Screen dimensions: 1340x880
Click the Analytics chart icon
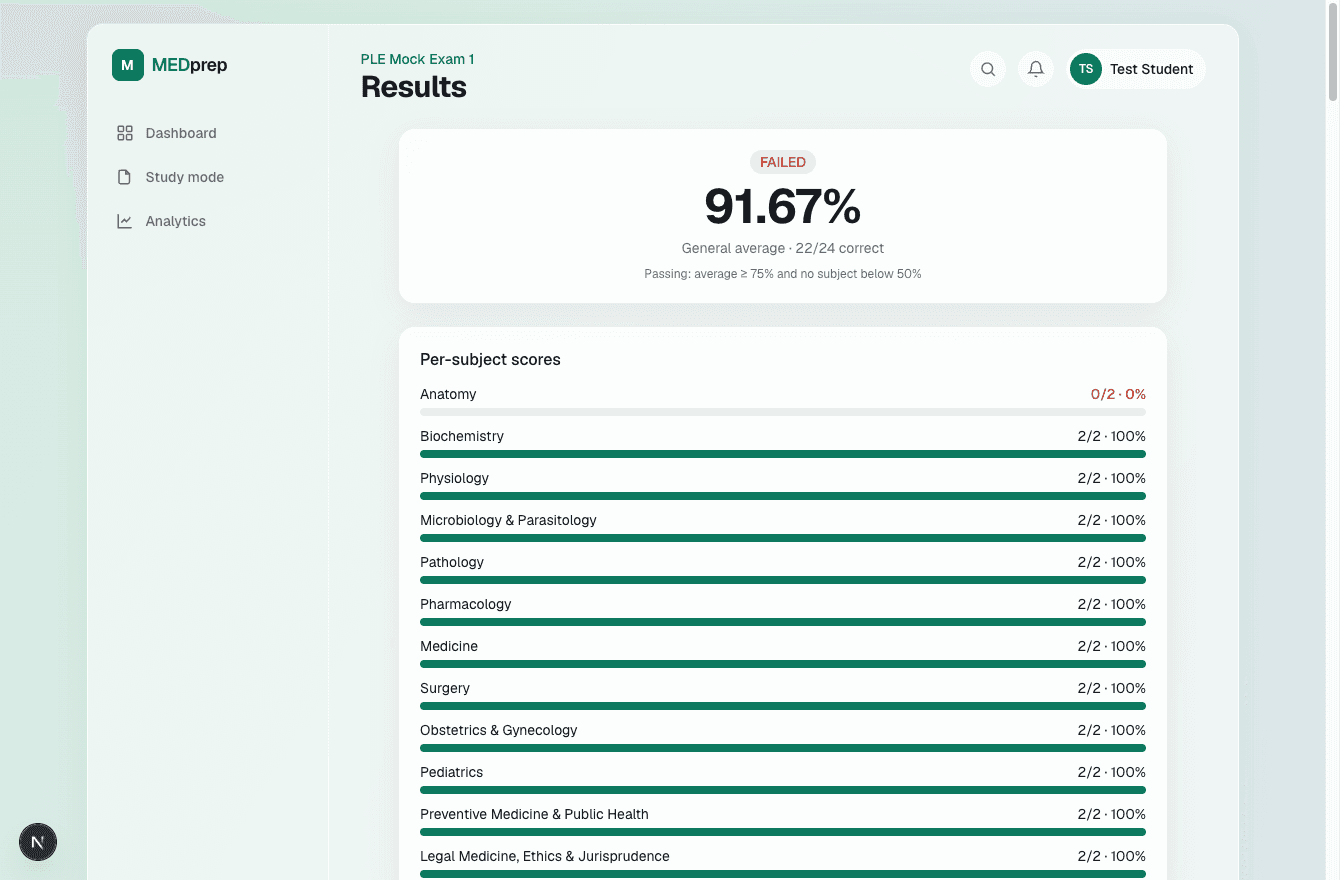click(x=125, y=221)
